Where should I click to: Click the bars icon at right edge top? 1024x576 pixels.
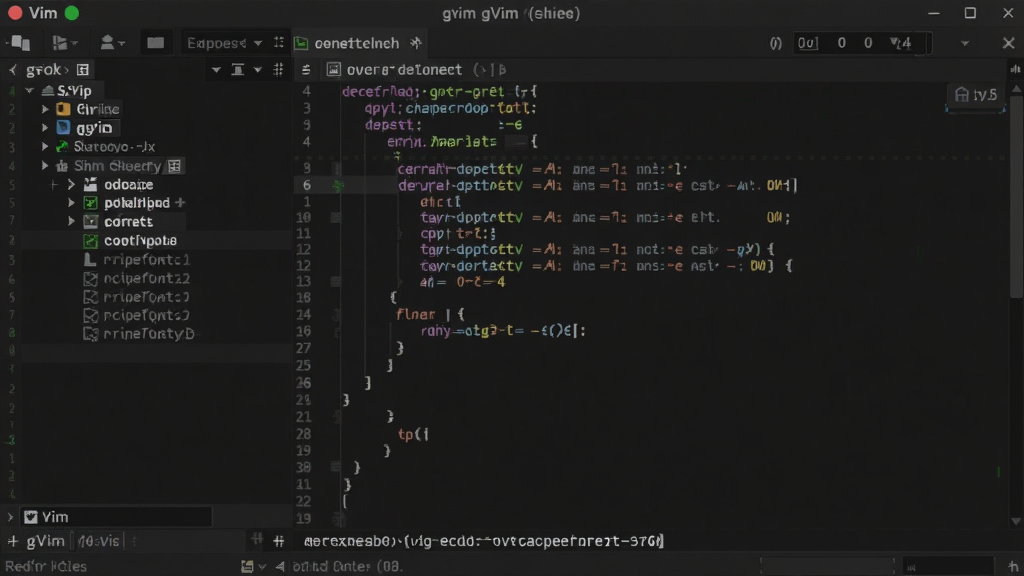pyautogui.click(x=1015, y=69)
